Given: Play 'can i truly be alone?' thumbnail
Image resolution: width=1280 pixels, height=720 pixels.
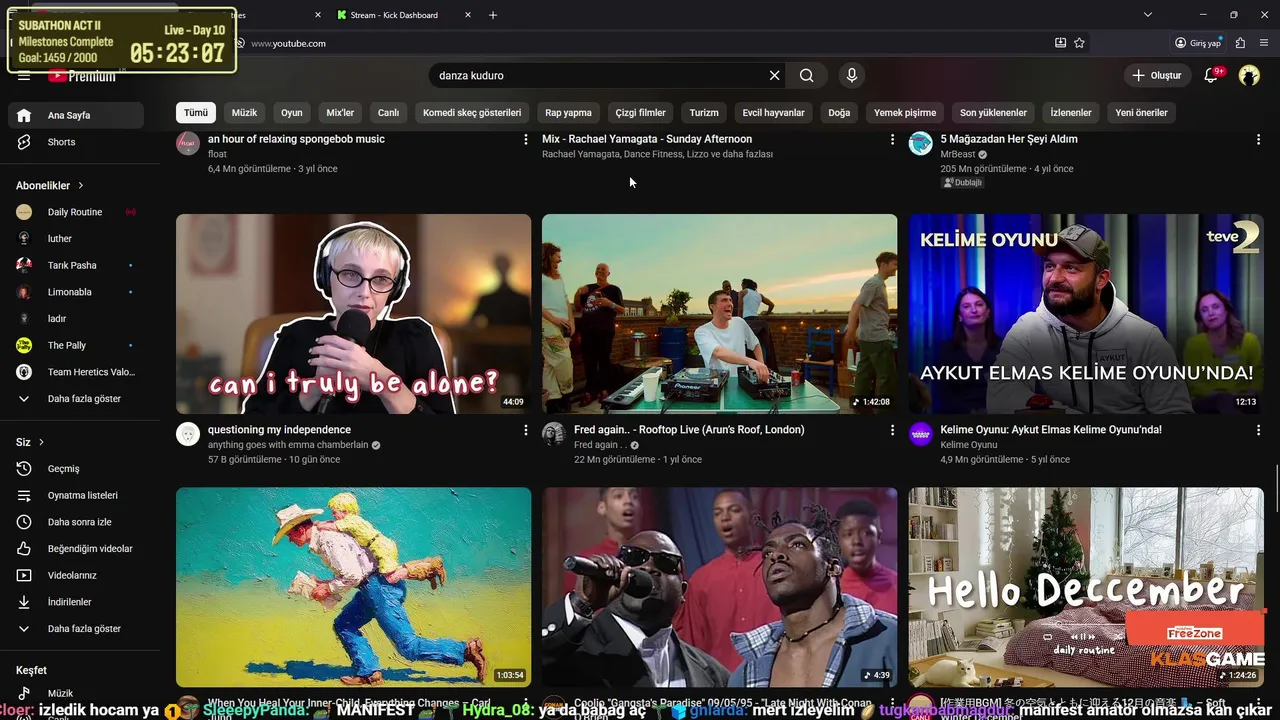Looking at the screenshot, I should pyautogui.click(x=354, y=314).
